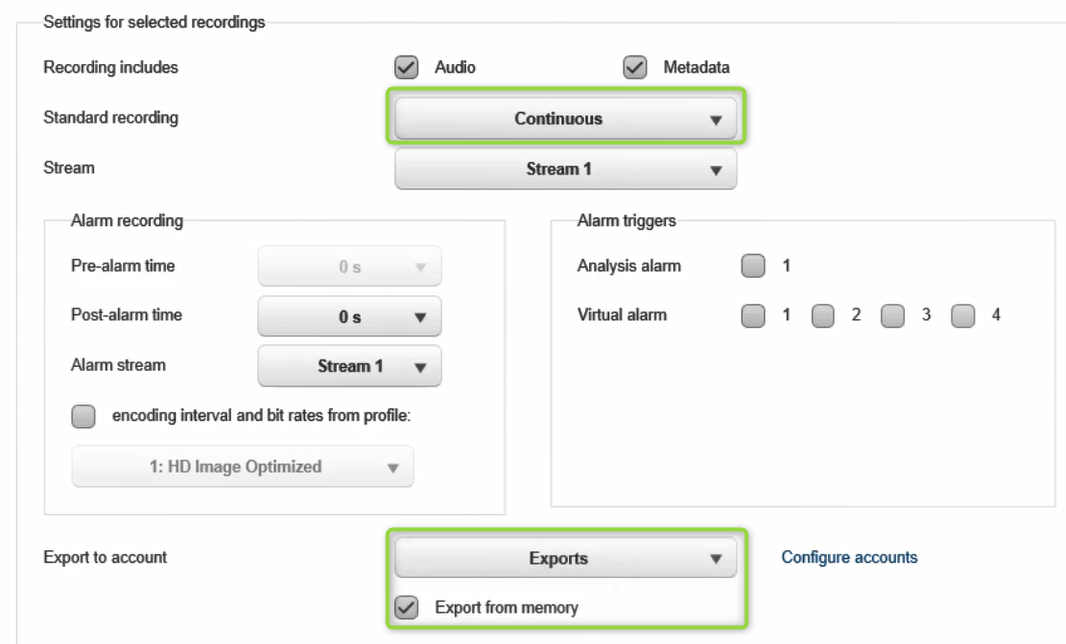Click the HD Image Optimized profile dropdown

coord(242,467)
